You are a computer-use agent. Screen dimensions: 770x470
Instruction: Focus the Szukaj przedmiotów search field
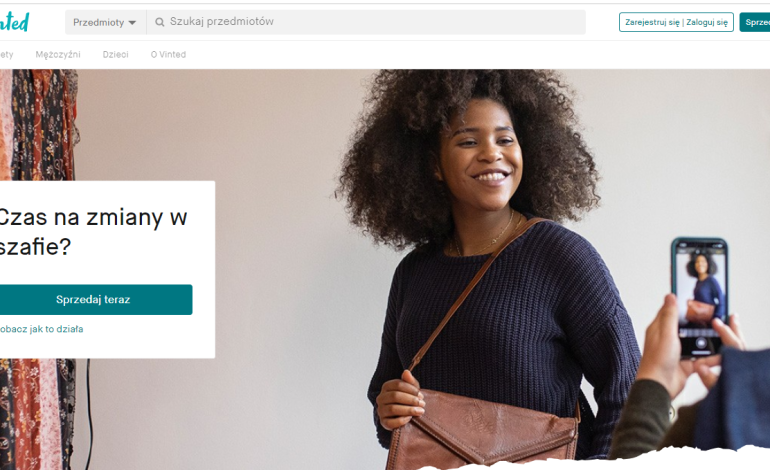pos(366,22)
